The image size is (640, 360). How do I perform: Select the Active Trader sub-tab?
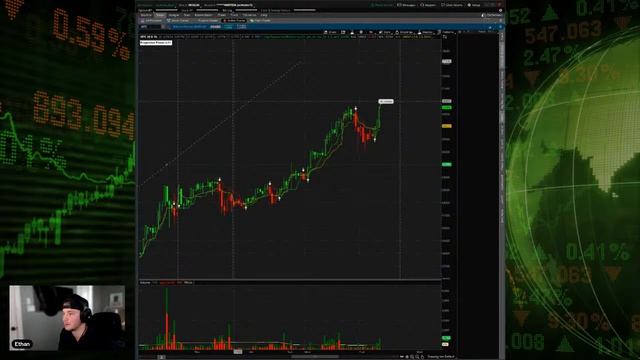tap(234, 20)
